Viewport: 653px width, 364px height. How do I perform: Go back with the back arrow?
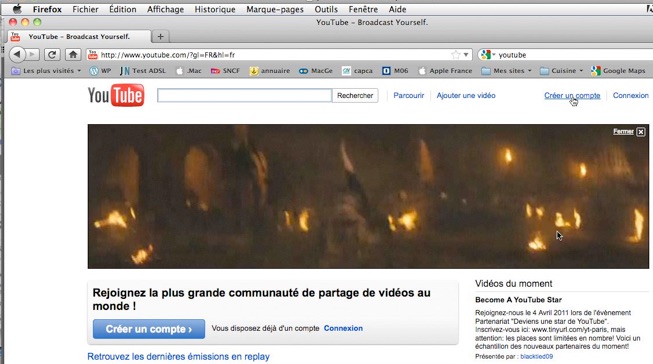[17, 55]
